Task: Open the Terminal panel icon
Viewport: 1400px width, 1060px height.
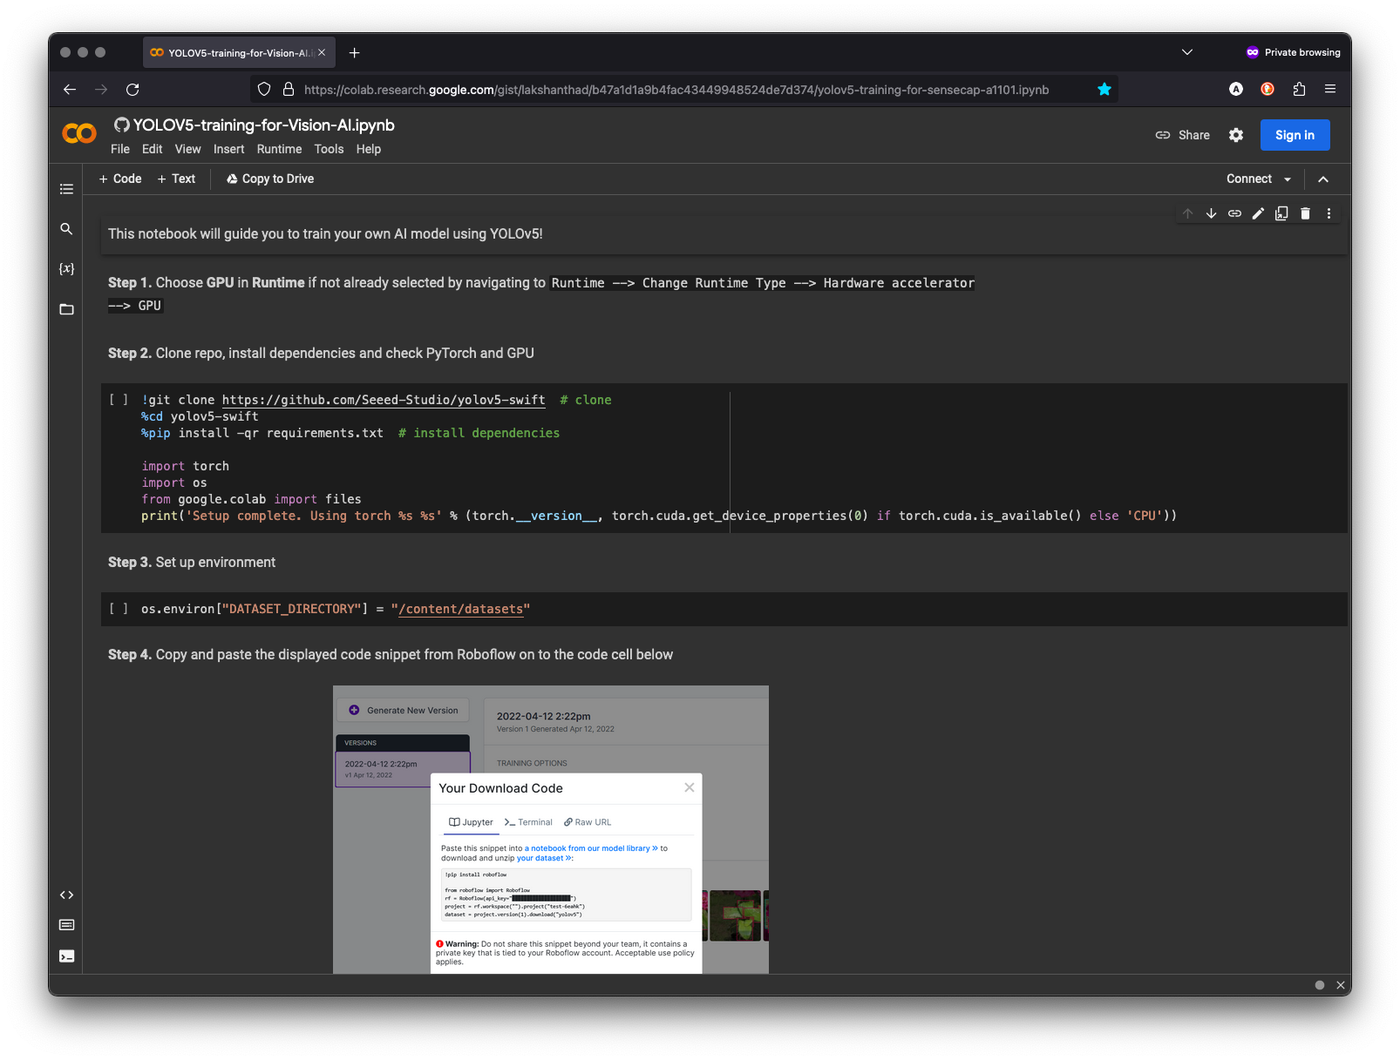Action: coord(66,956)
